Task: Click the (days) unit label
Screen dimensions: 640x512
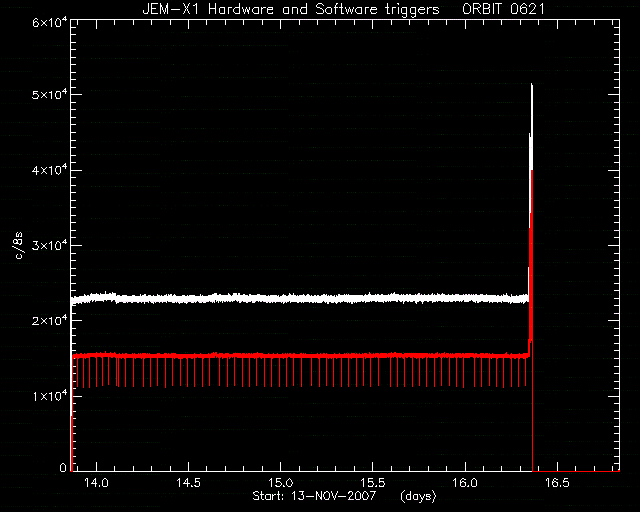Action: pos(418,496)
